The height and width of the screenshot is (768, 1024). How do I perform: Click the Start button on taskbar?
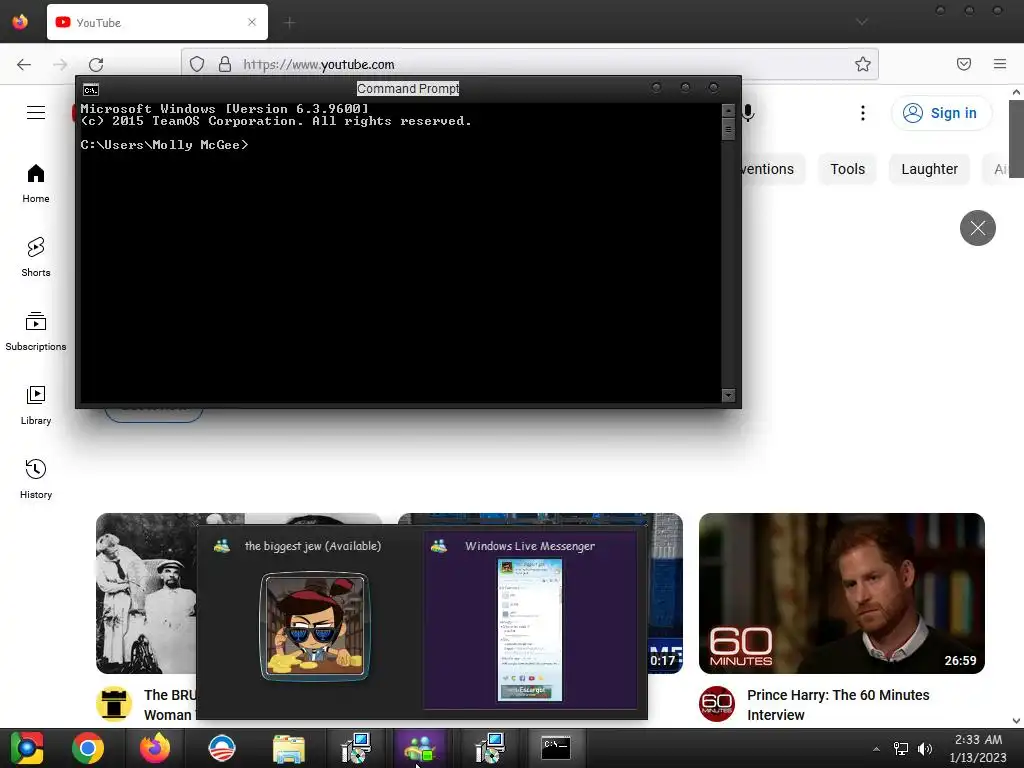26,748
